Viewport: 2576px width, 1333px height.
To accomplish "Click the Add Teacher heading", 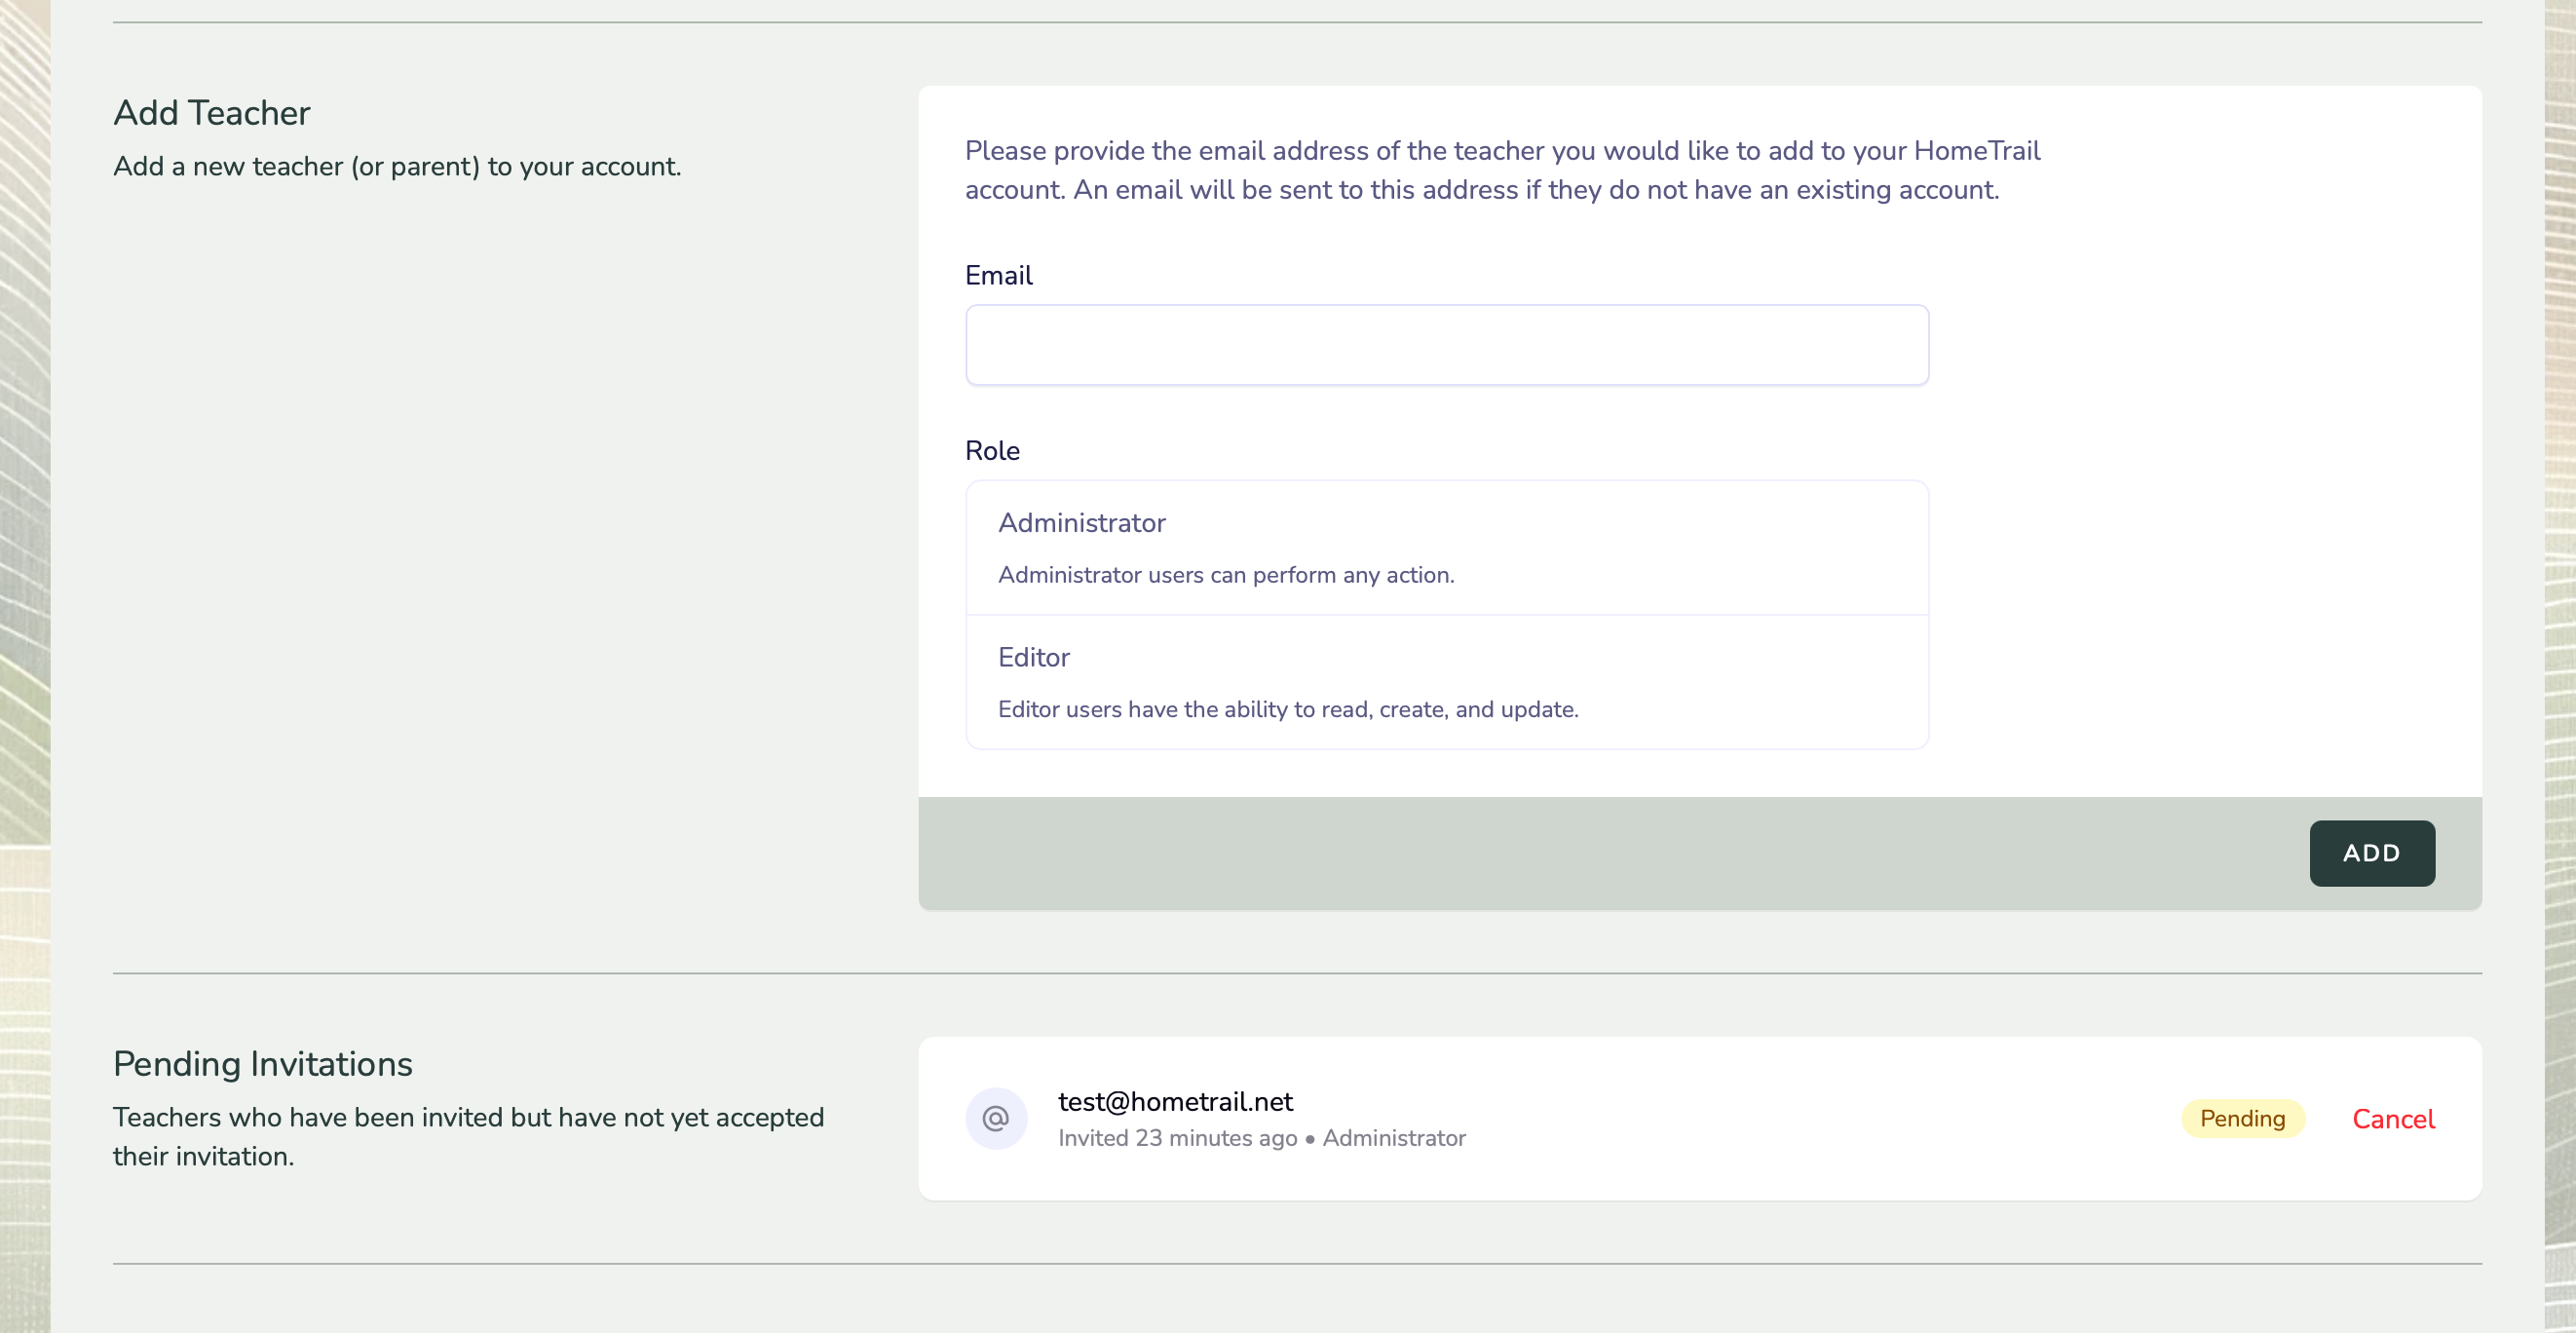I will click(212, 113).
